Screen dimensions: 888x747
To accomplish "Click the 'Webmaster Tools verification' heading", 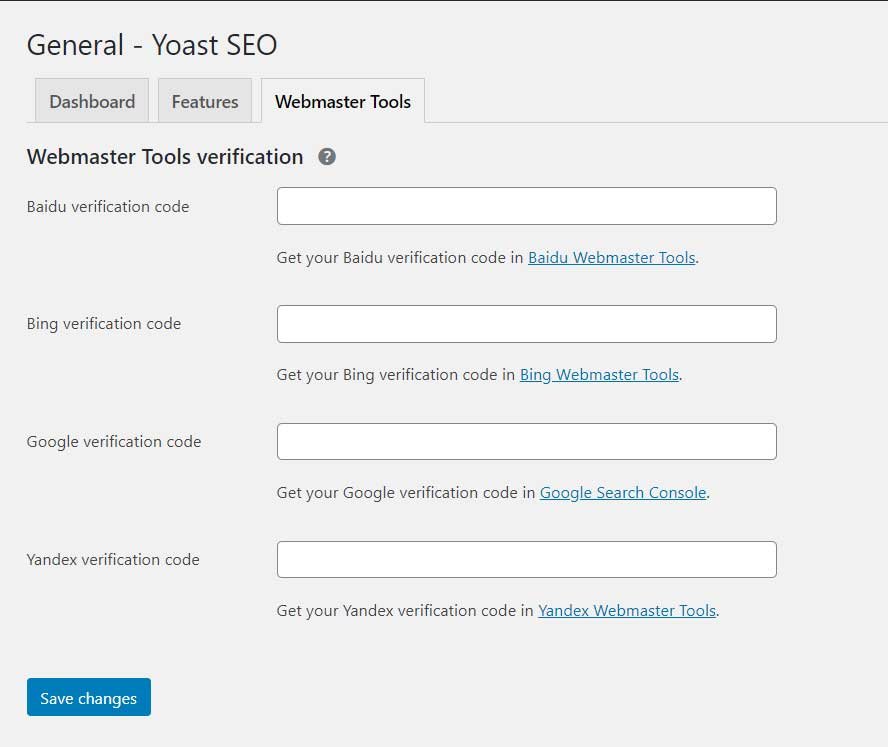I will tap(165, 157).
